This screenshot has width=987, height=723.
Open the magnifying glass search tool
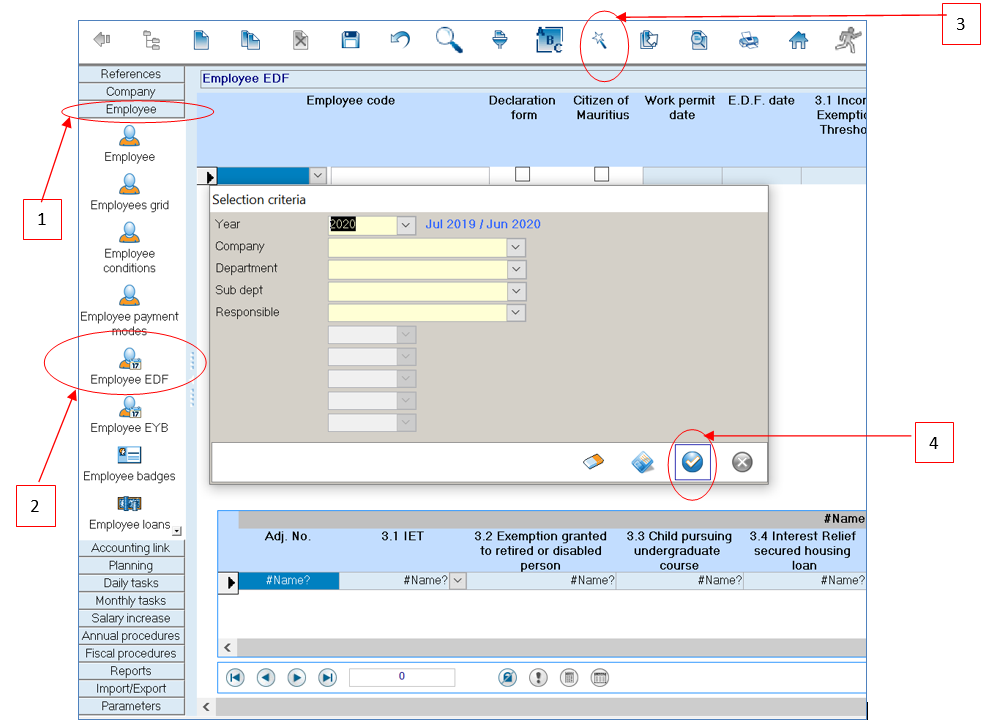(449, 40)
